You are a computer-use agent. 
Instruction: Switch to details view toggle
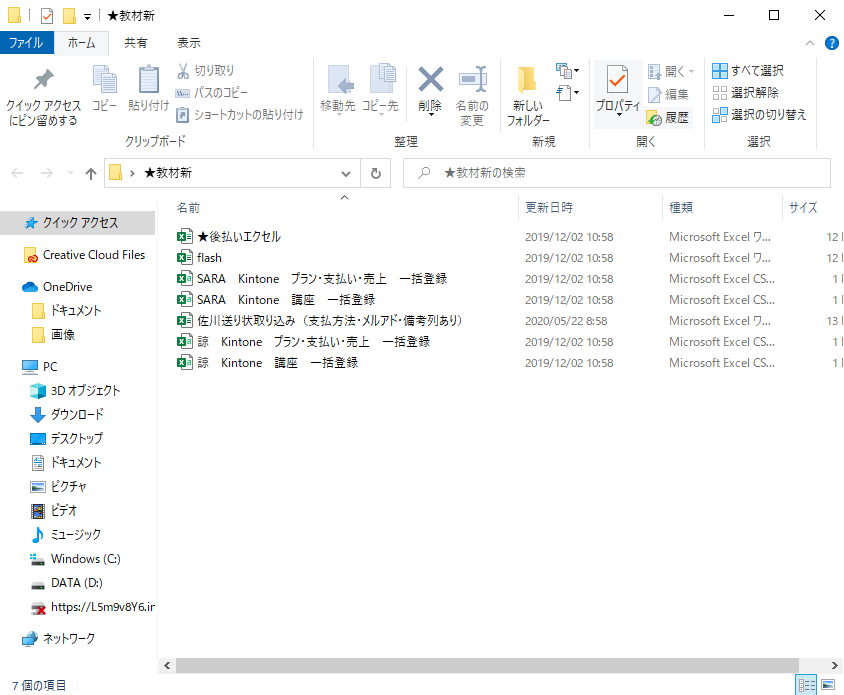(805, 685)
